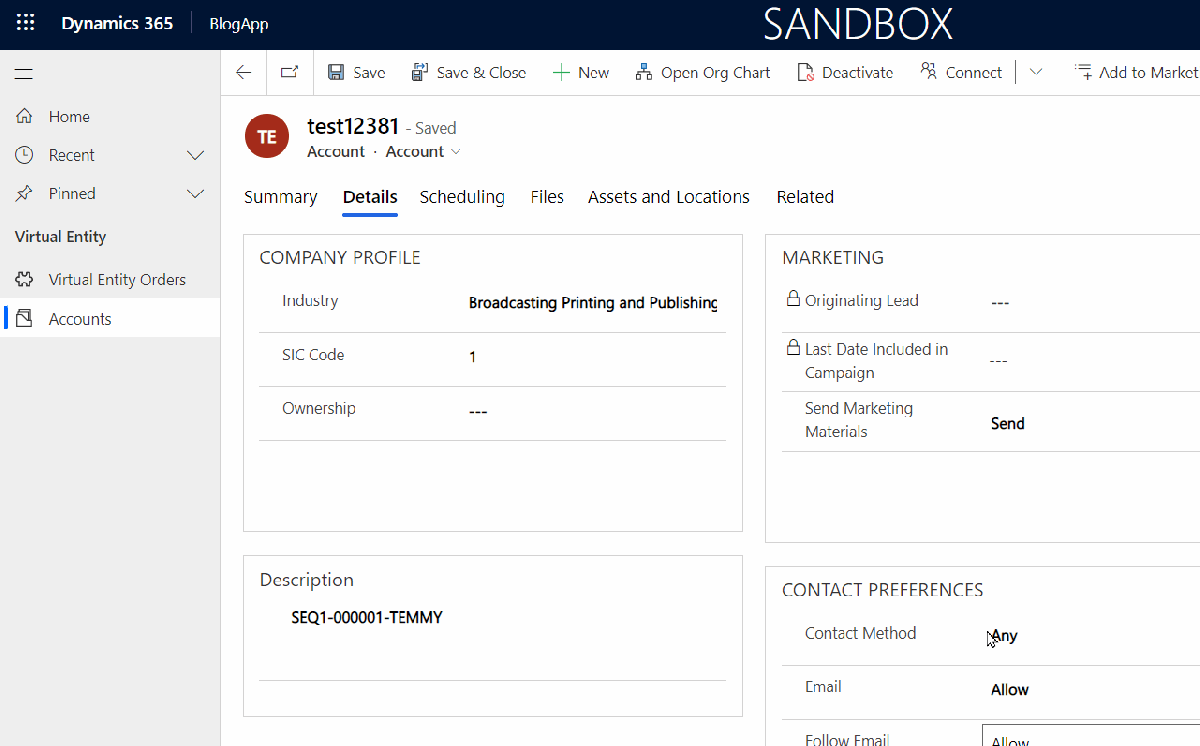This screenshot has height=746, width=1200.
Task: Click the Save command
Action: click(357, 72)
